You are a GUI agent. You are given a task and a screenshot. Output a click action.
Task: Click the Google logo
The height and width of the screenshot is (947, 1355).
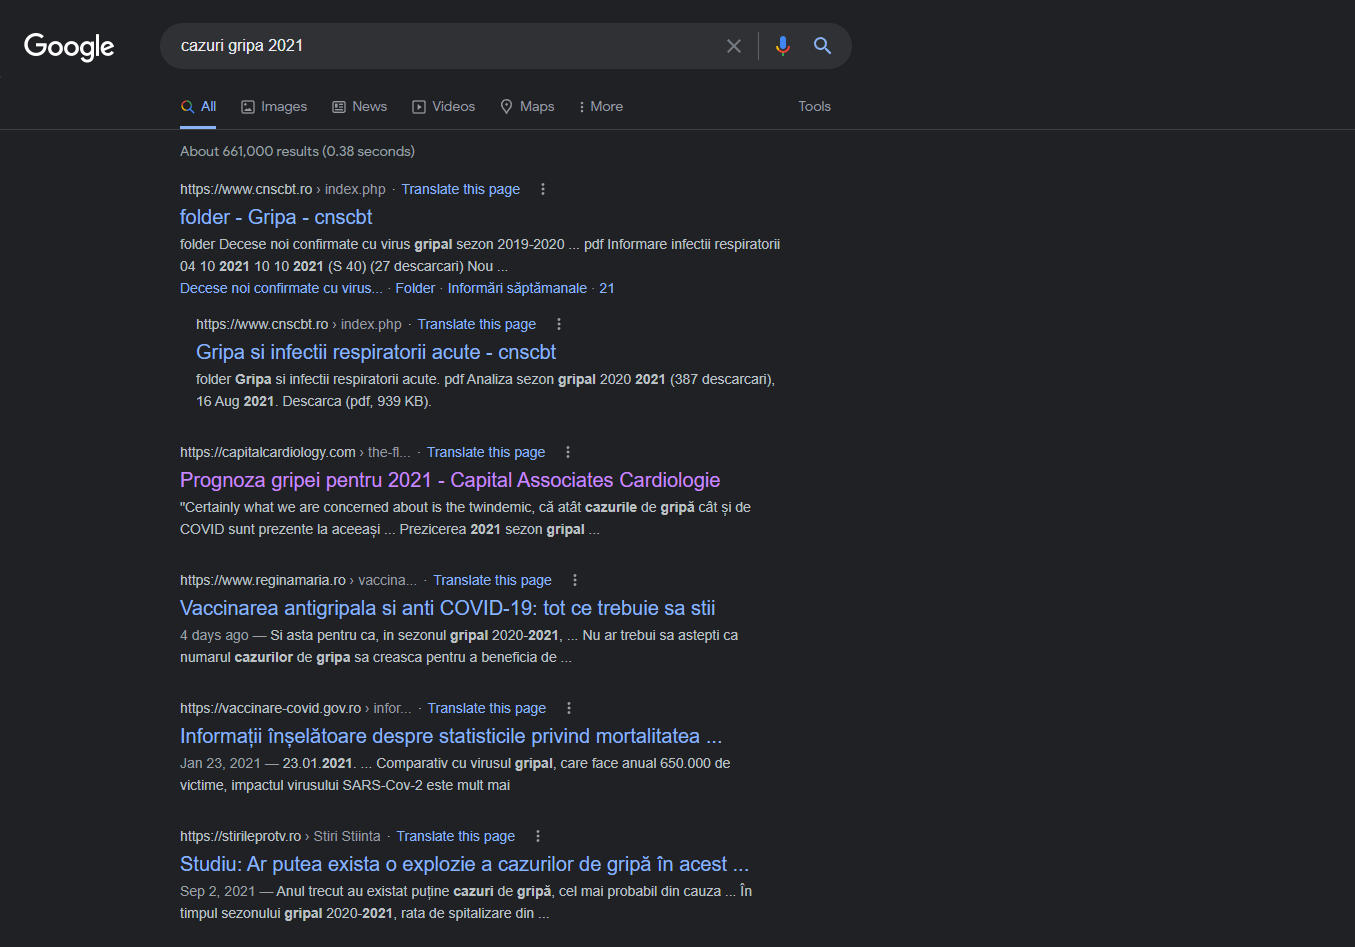tap(69, 46)
